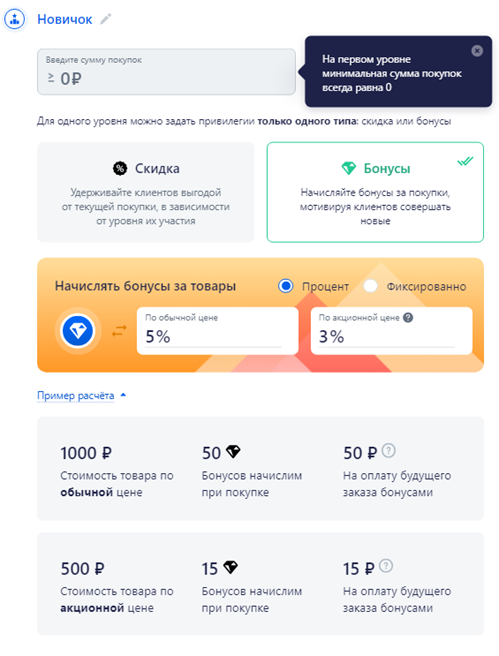Click the level icon next to Новичок
This screenshot has height=656, width=499.
(x=15, y=19)
